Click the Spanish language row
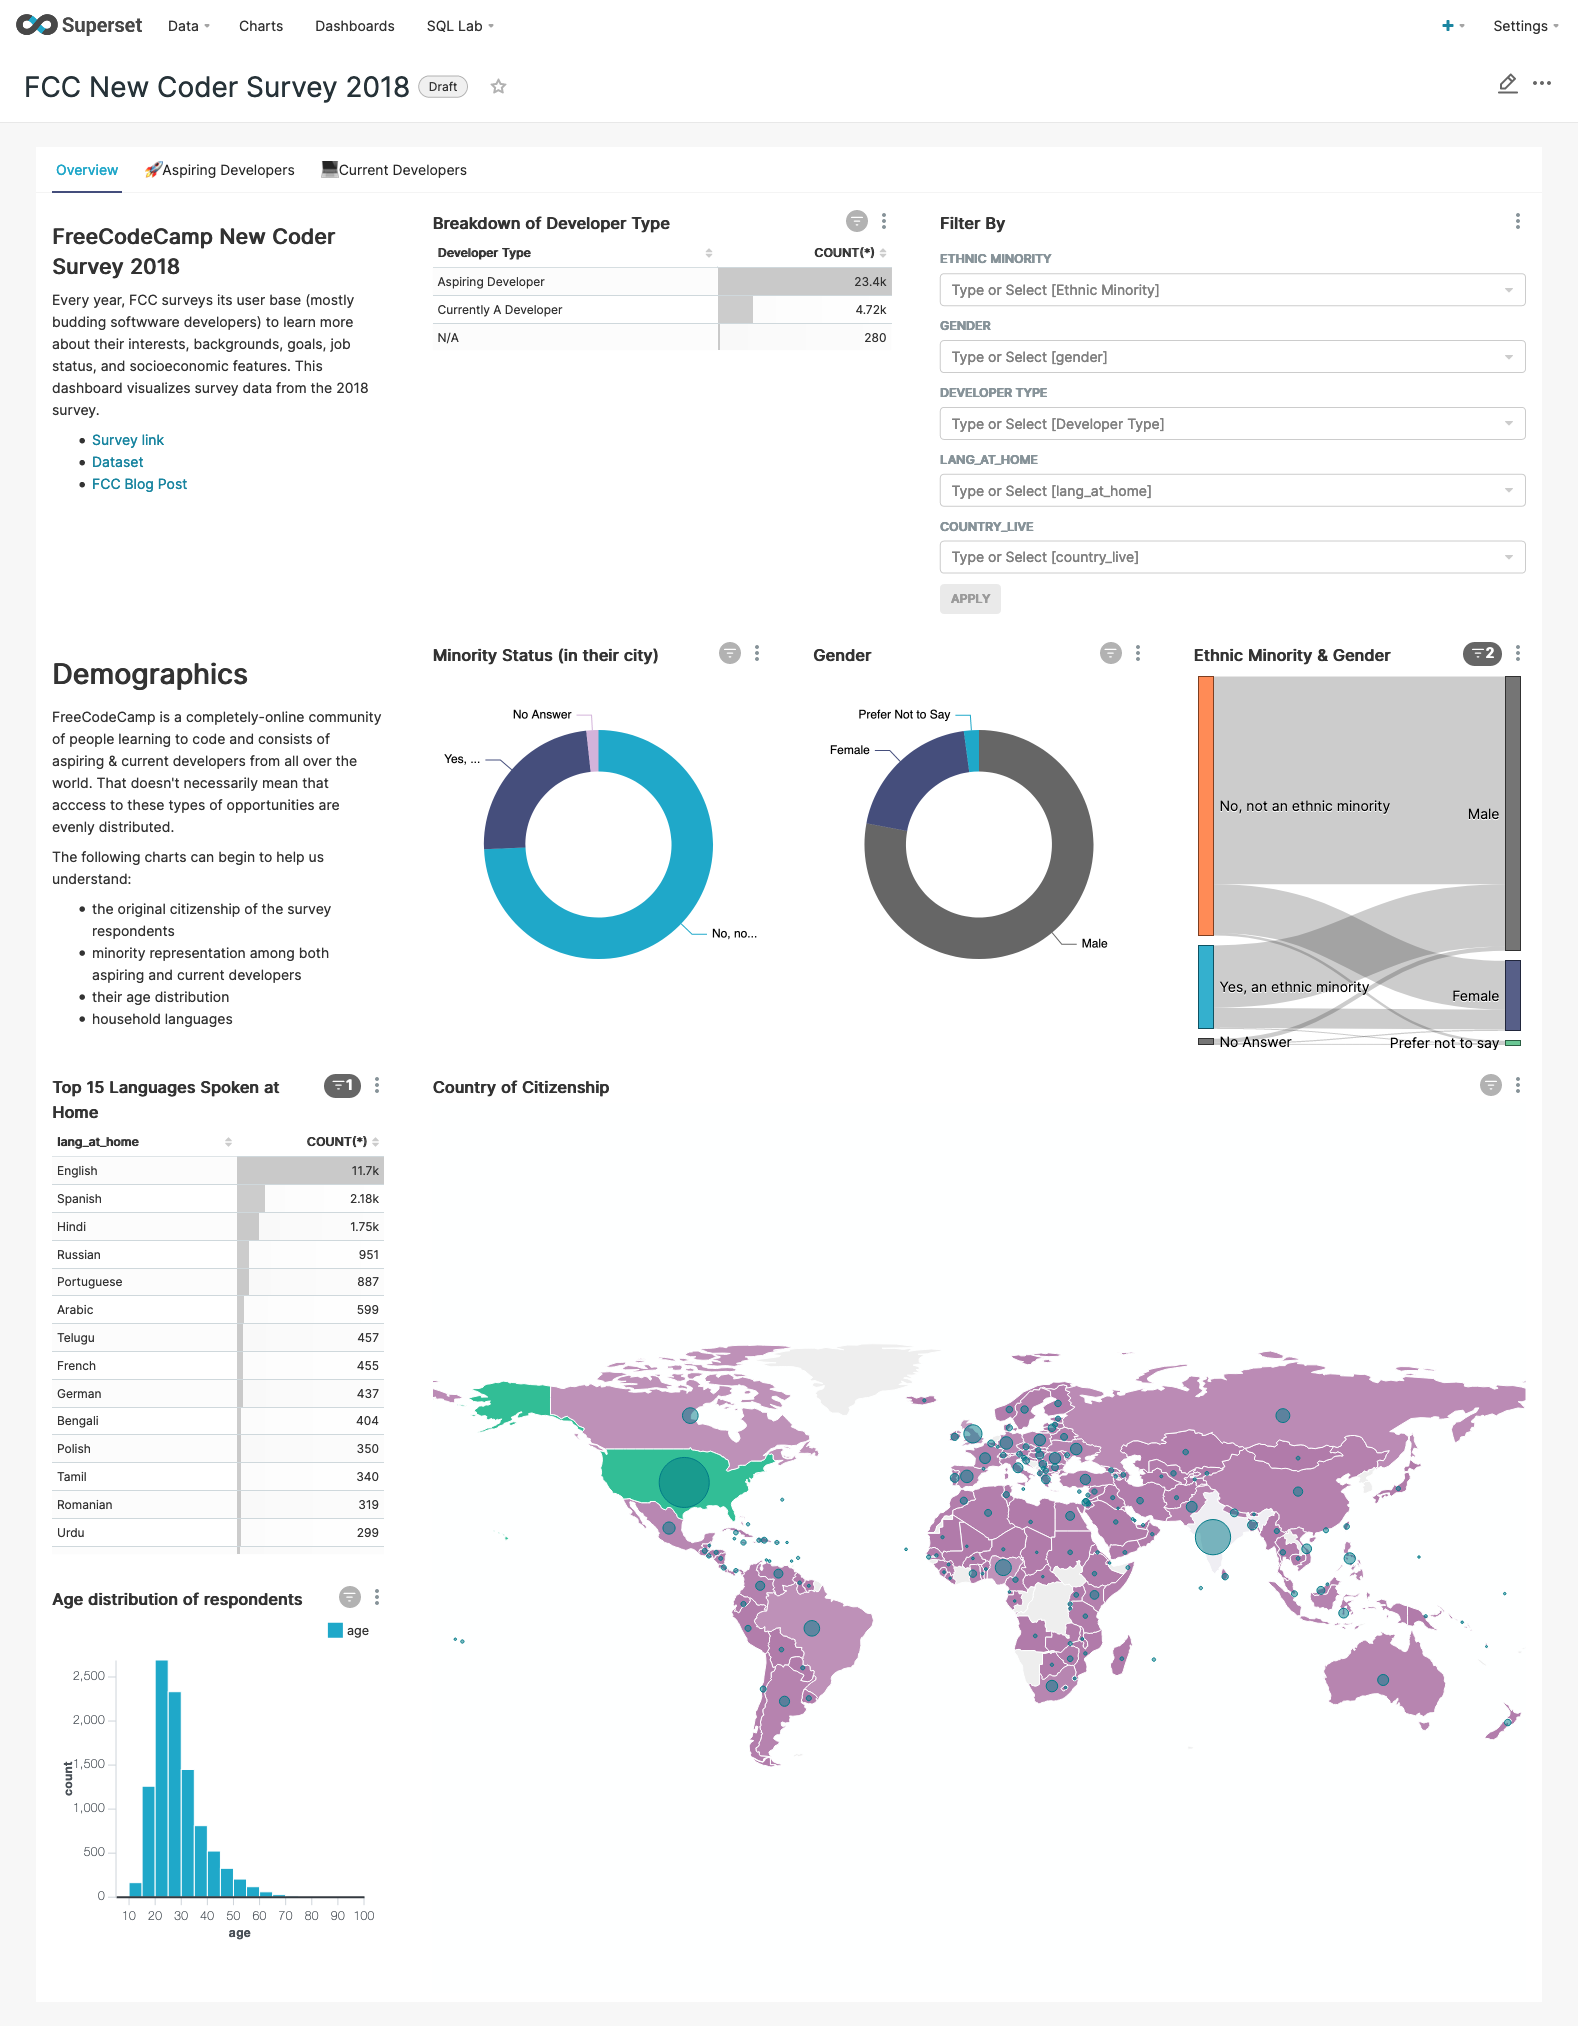1578x2026 pixels. [x=218, y=1199]
